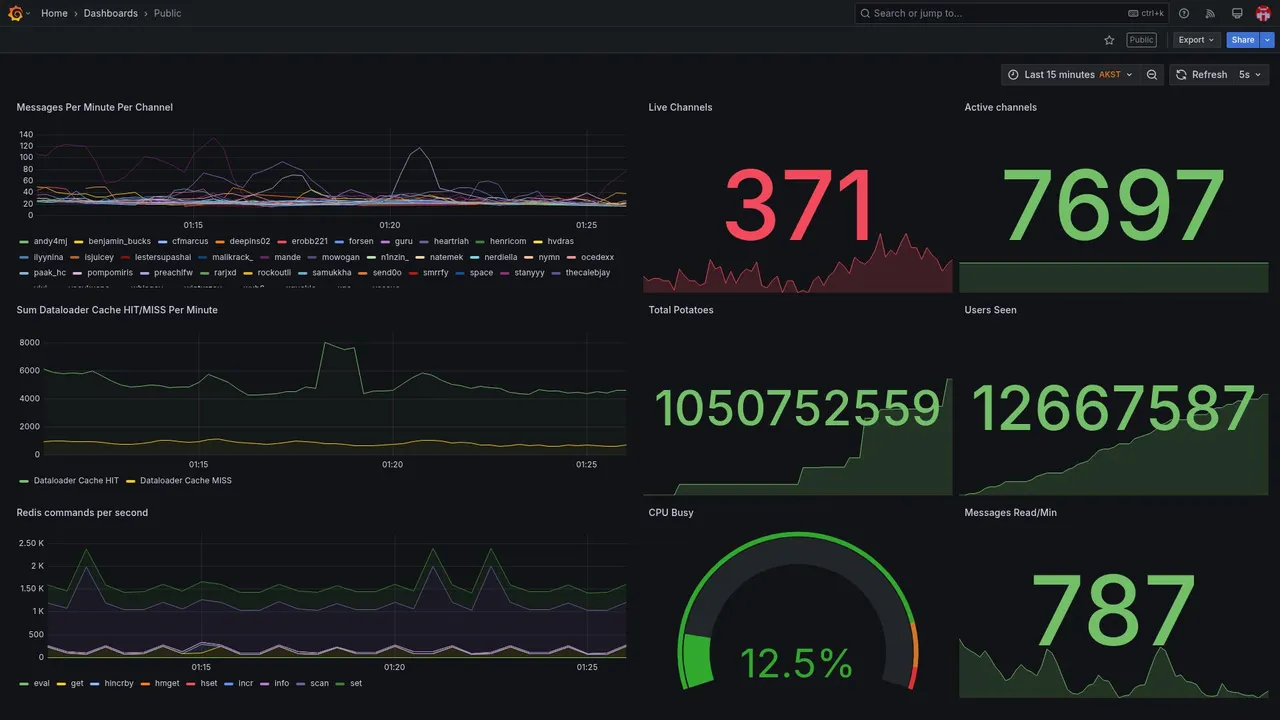The image size is (1280, 720).
Task: Open the user profile avatar
Action: [1263, 13]
